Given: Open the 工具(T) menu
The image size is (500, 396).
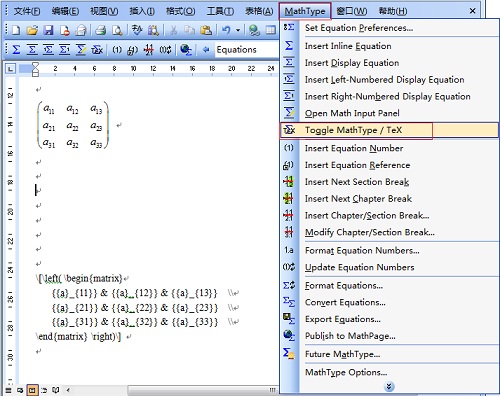Looking at the screenshot, I should coord(220,11).
